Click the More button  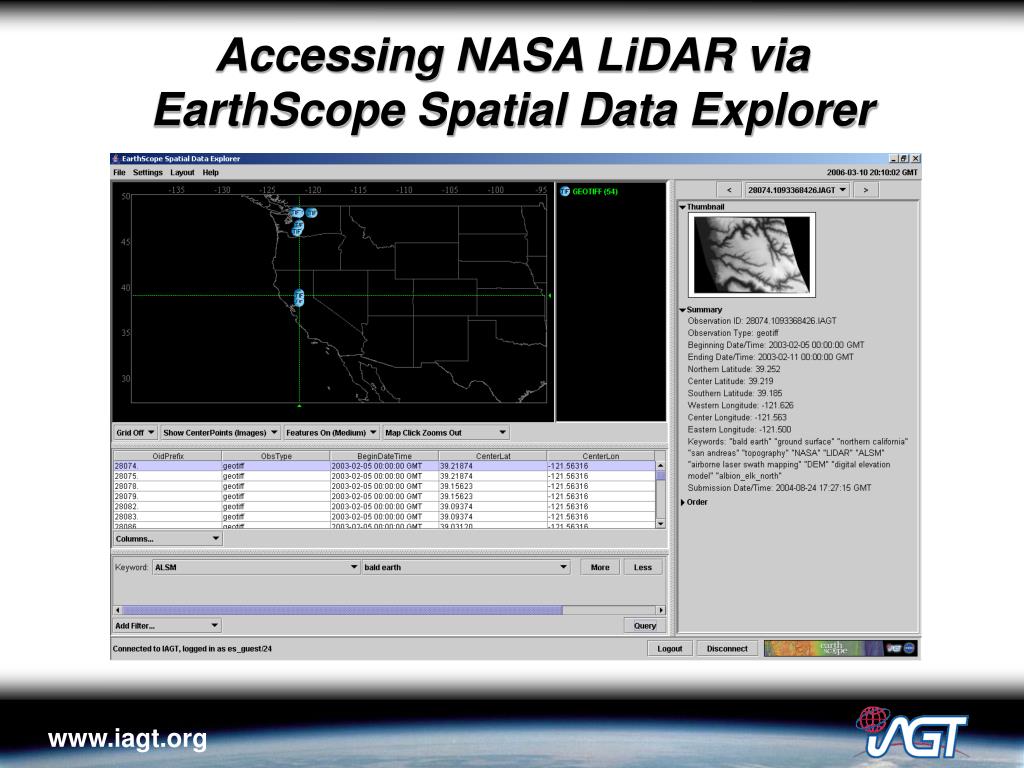(600, 567)
